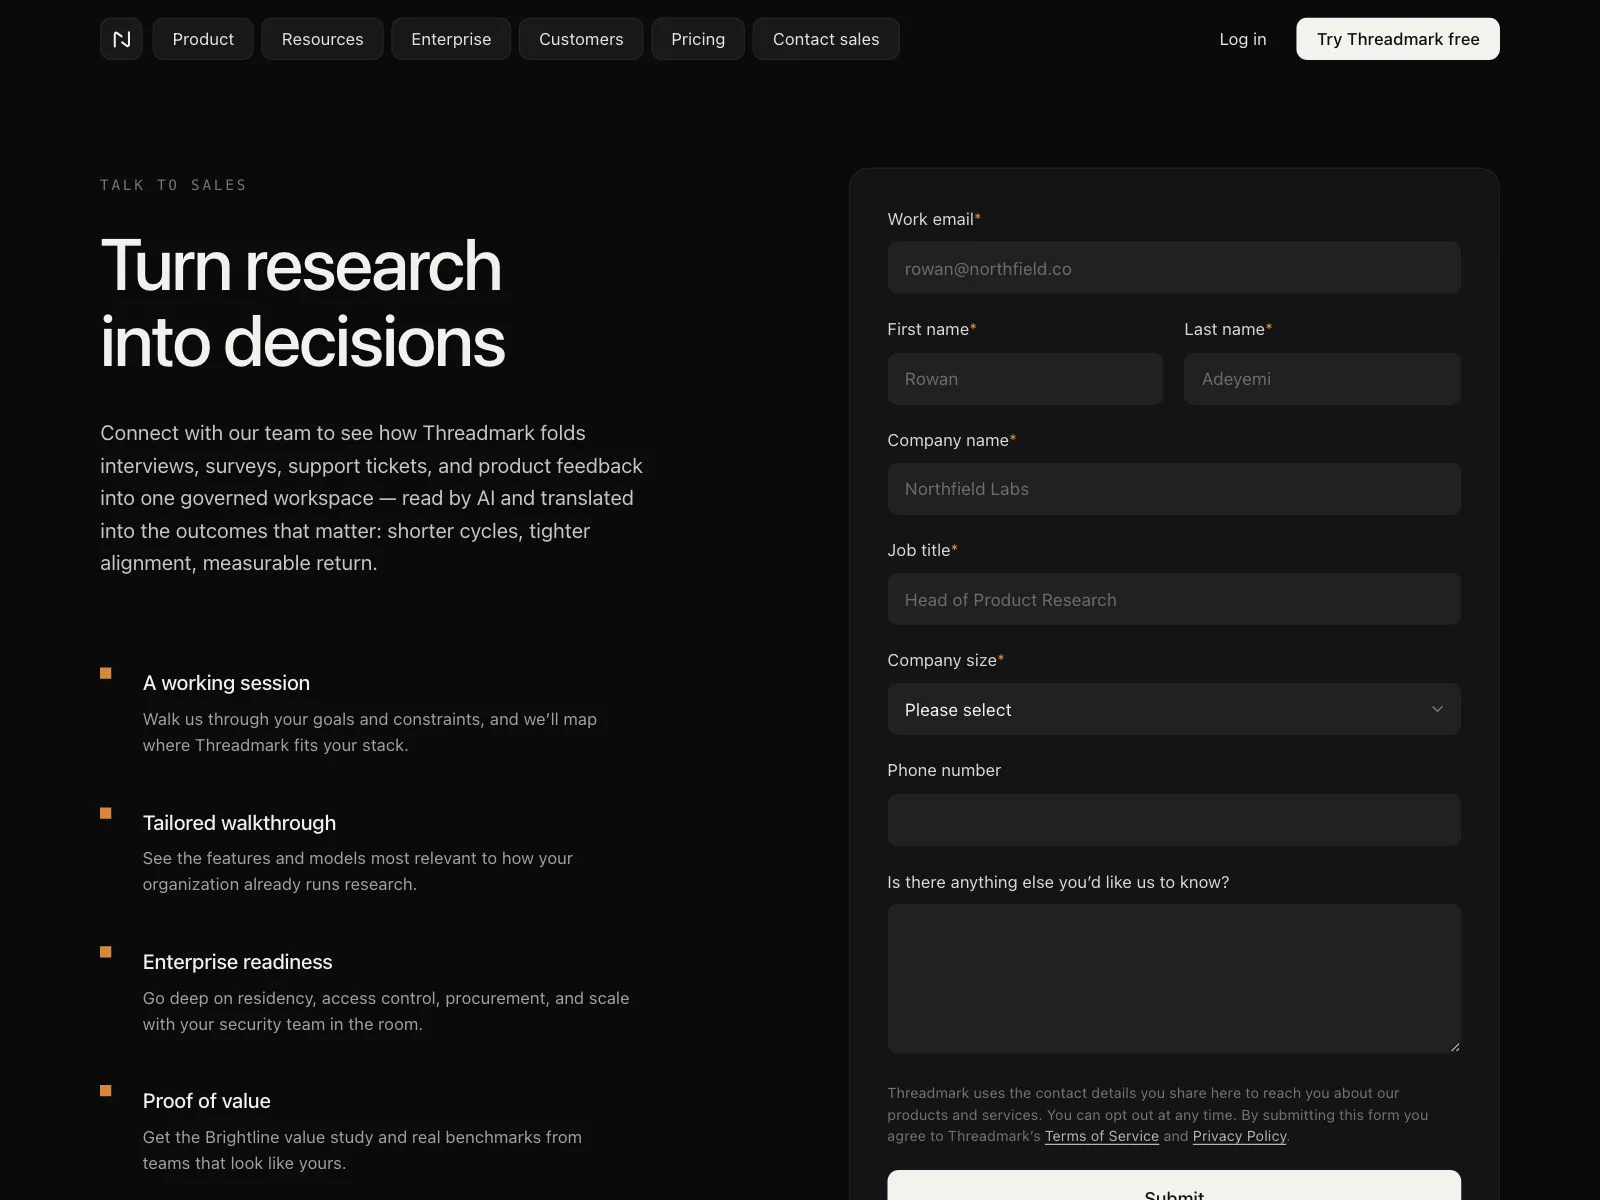The height and width of the screenshot is (1200, 1600).
Task: Focus the Work email field
Action: (x=1174, y=268)
